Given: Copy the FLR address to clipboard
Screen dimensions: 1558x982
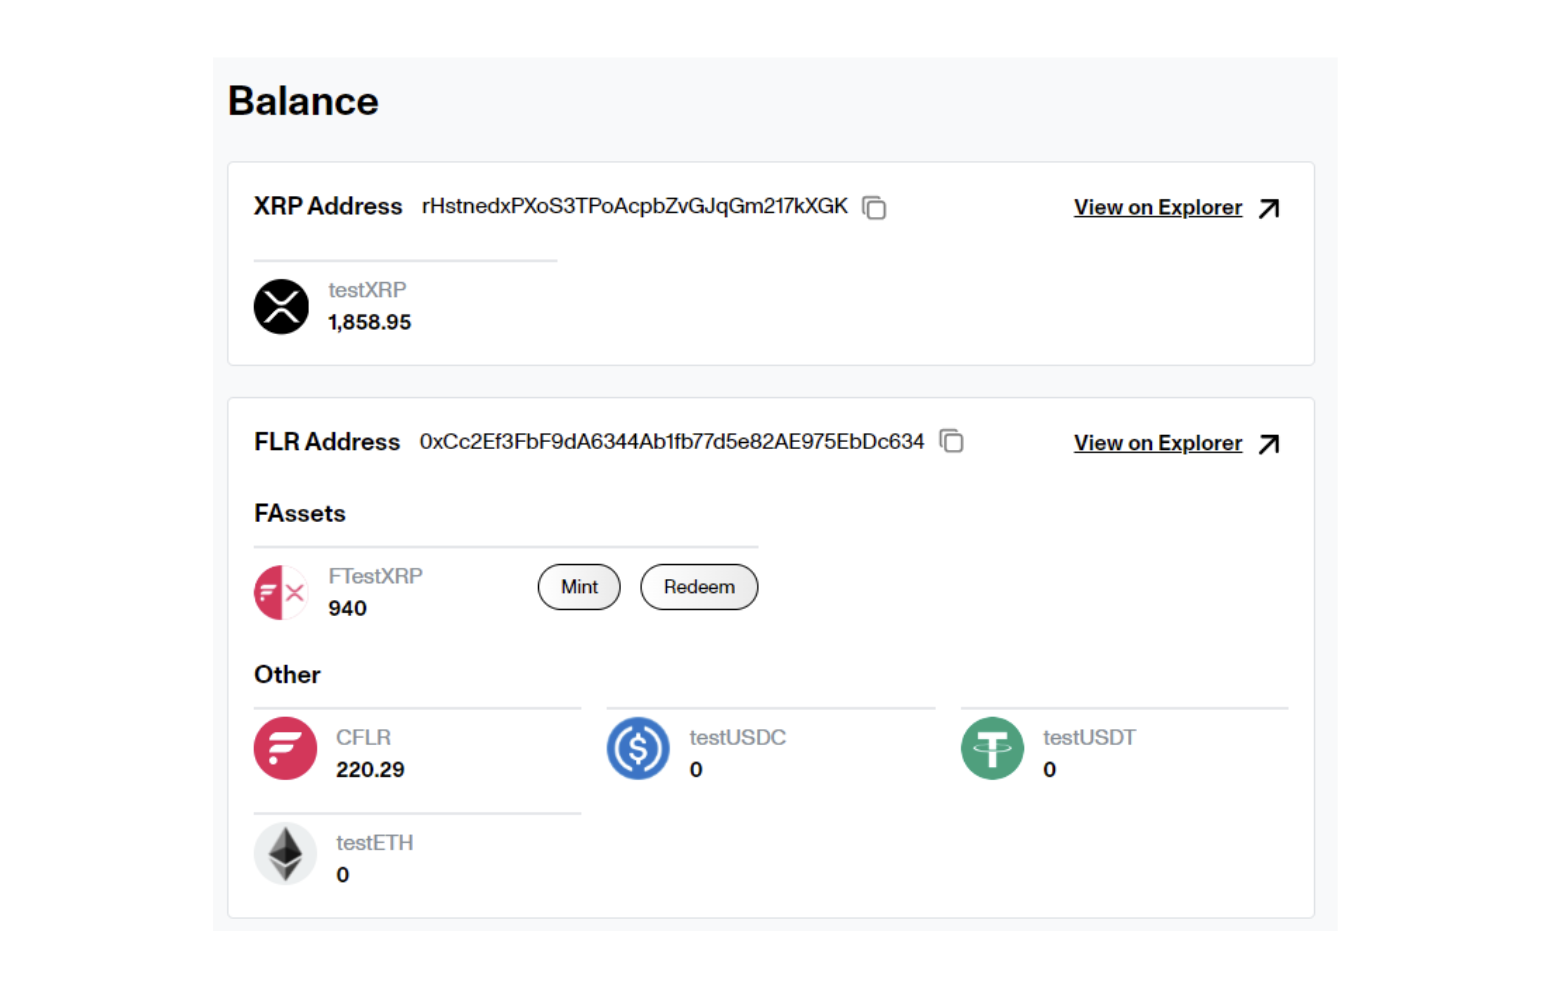Looking at the screenshot, I should pyautogui.click(x=951, y=441).
